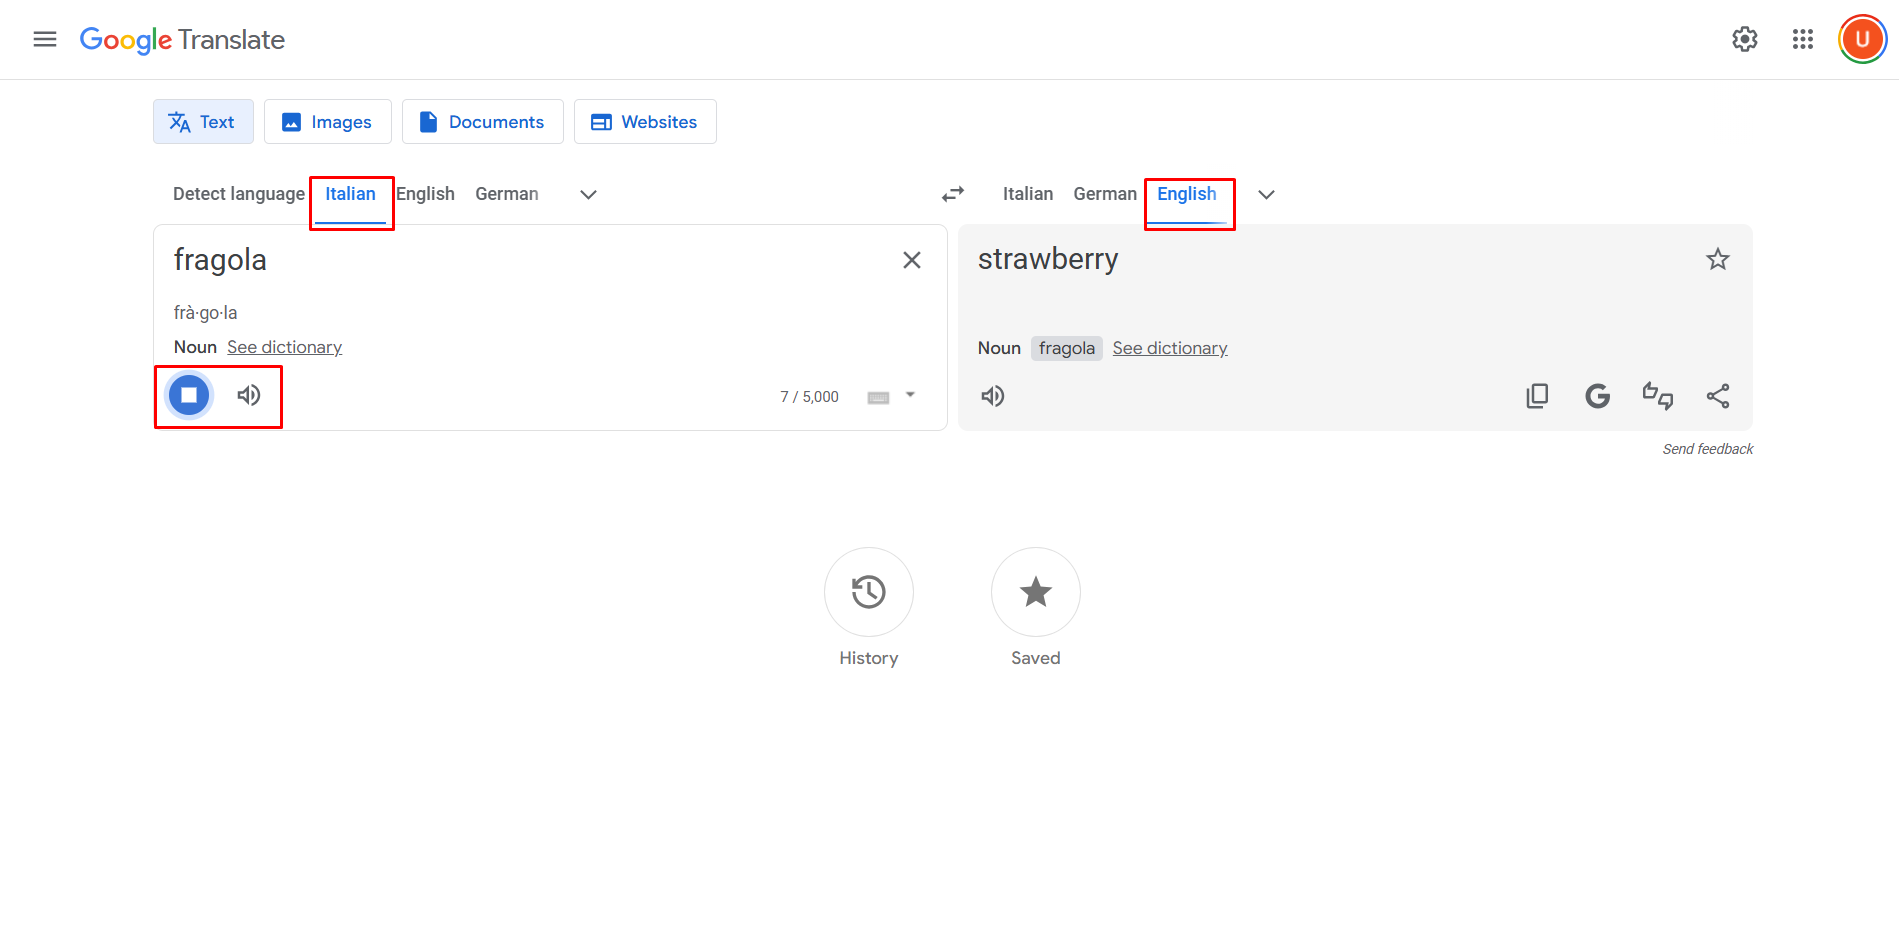Clear the input text with X
The image size is (1899, 944).
coord(911,259)
